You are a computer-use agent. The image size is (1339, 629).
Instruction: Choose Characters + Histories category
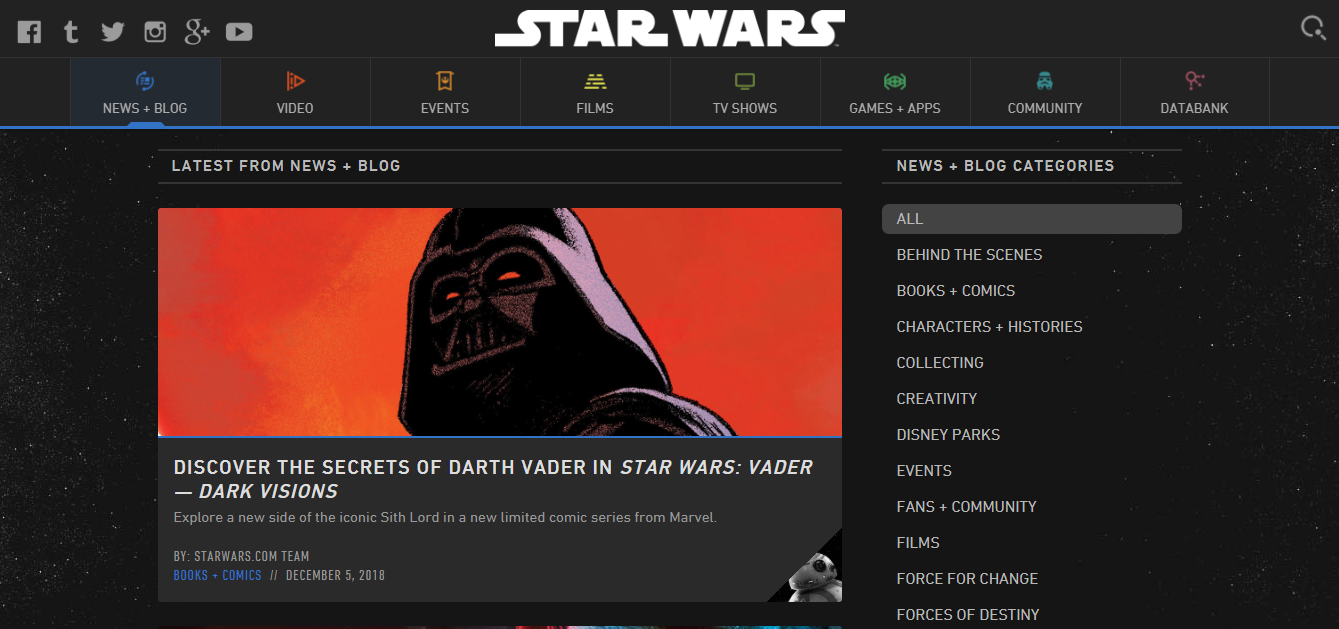pos(989,327)
